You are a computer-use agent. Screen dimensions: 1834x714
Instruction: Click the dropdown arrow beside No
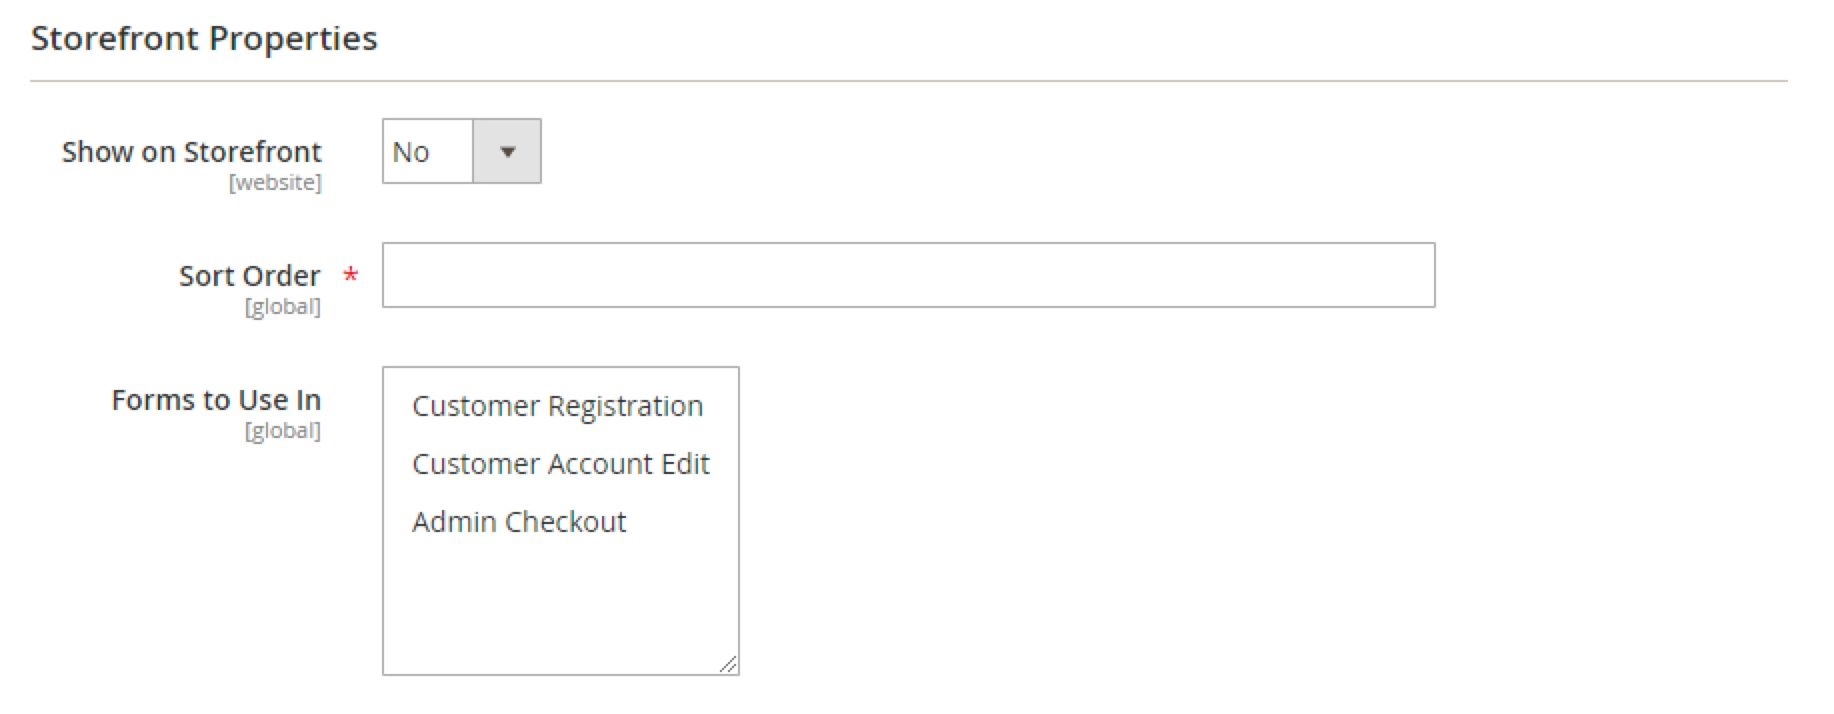(507, 152)
